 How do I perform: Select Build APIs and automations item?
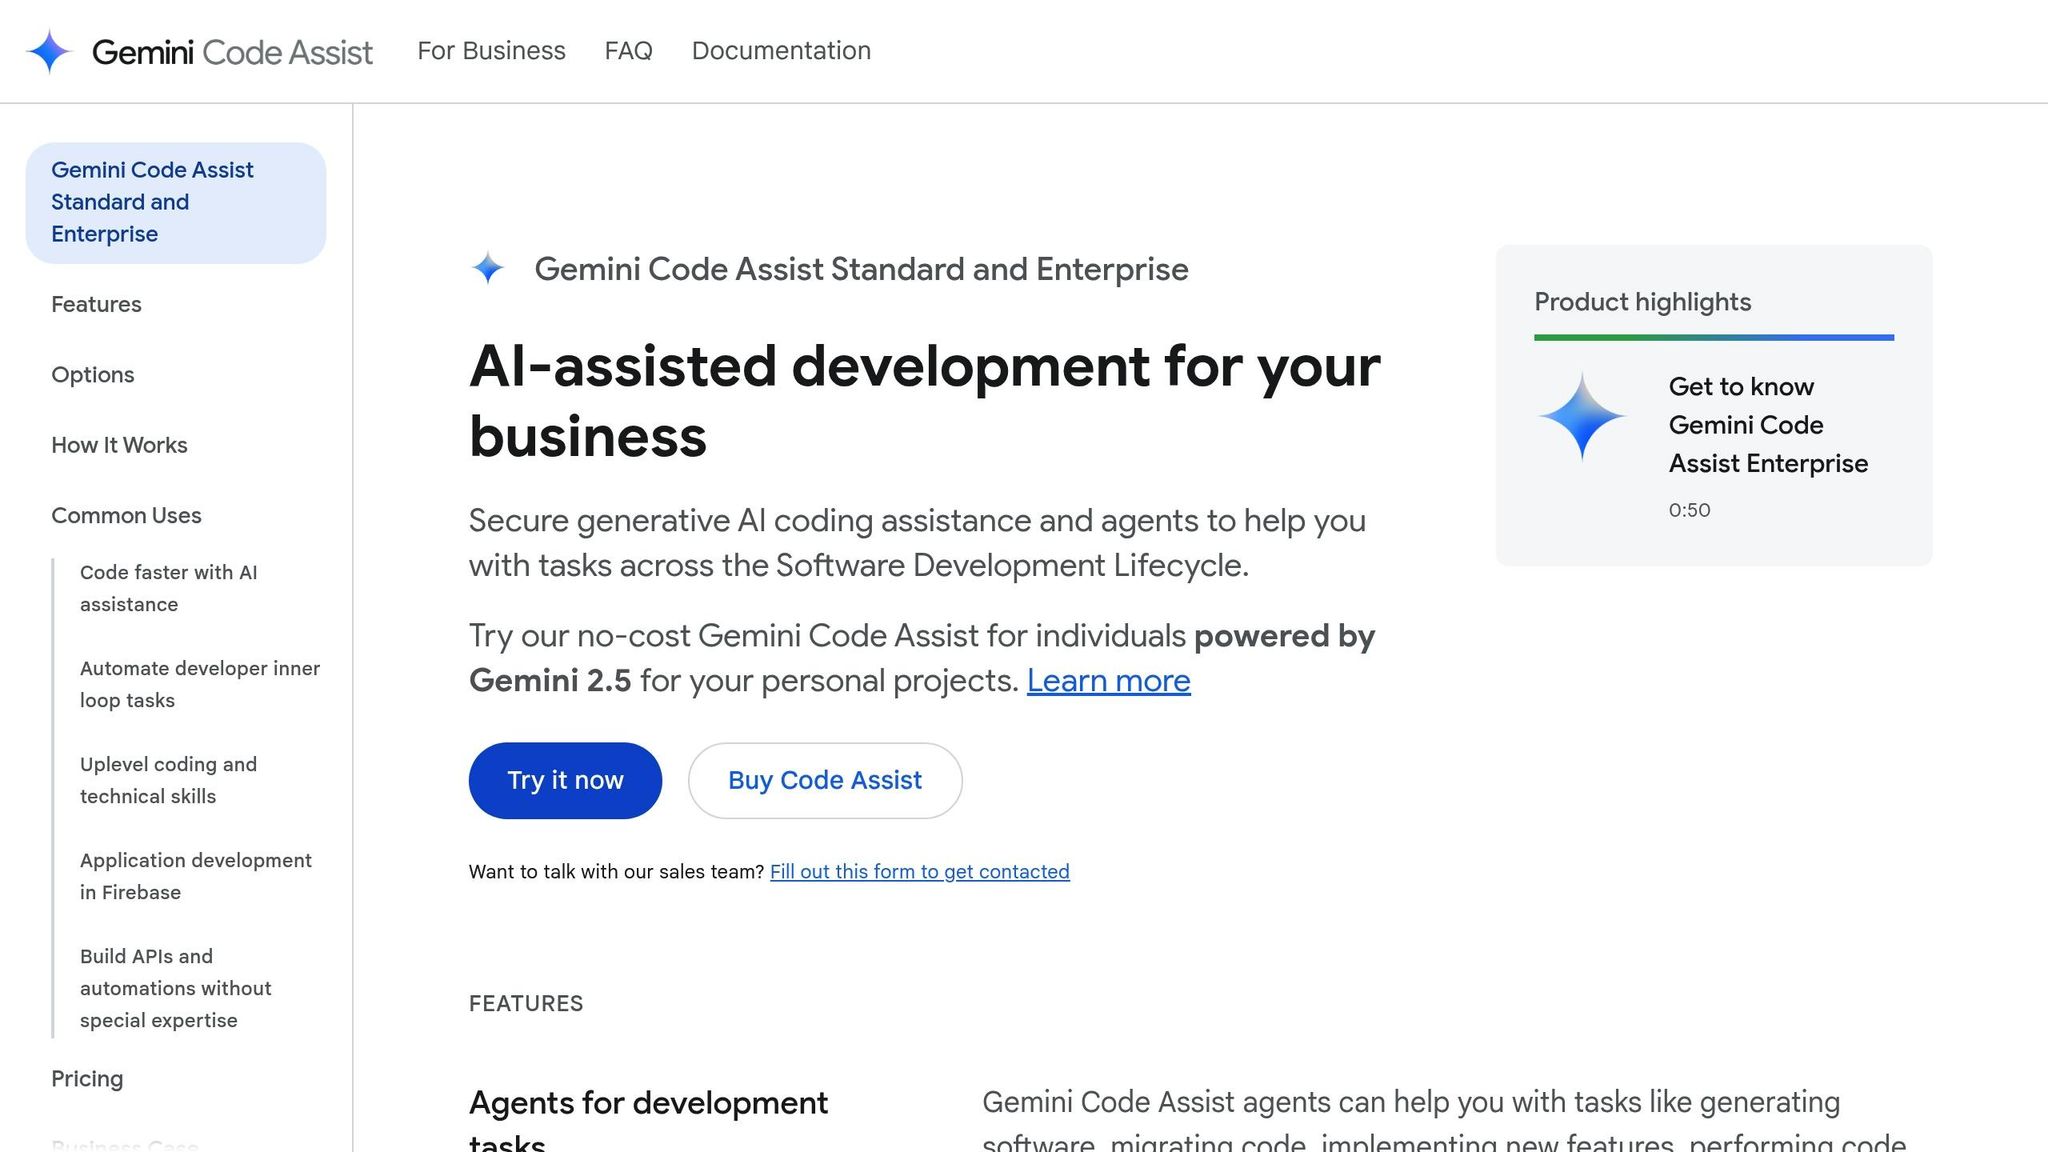click(x=176, y=988)
